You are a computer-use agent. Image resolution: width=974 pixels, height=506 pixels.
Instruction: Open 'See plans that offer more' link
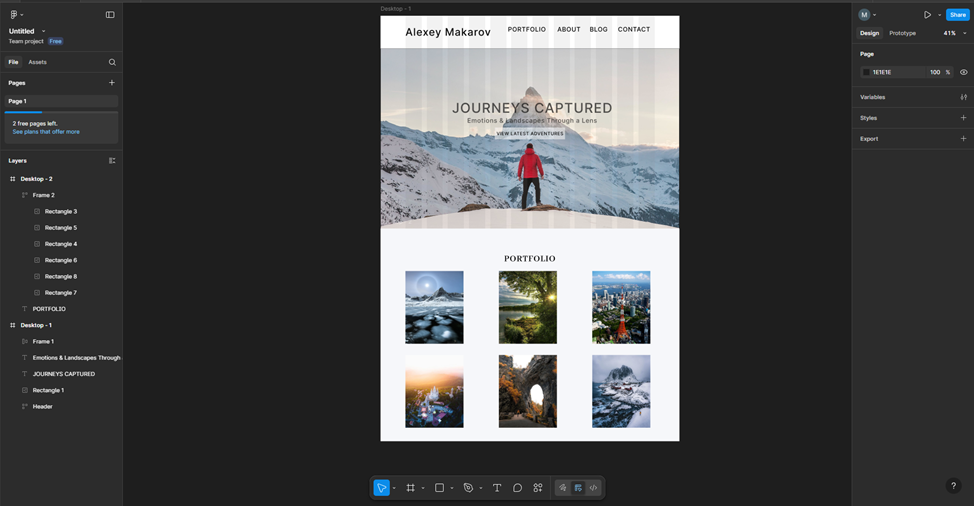click(46, 132)
